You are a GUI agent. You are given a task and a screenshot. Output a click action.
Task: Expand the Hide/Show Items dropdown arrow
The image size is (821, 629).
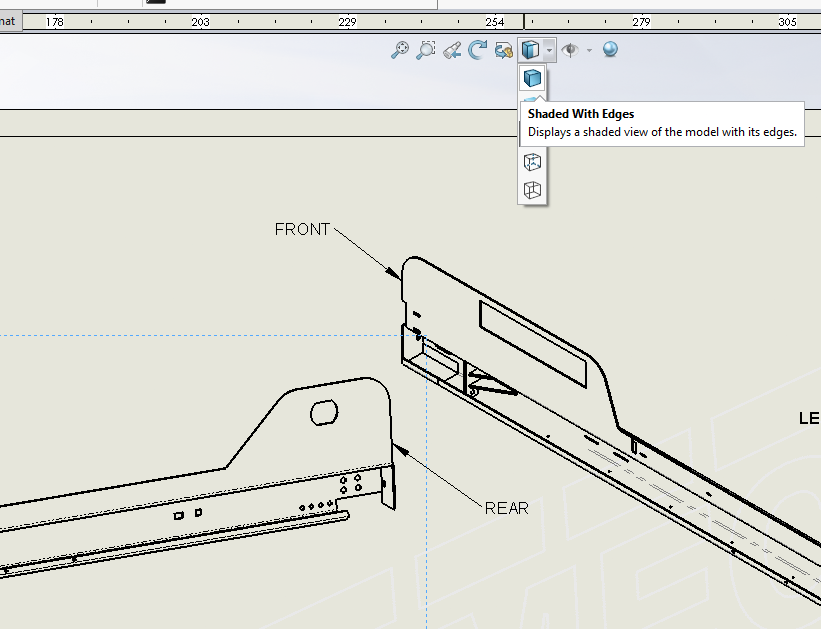[589, 49]
